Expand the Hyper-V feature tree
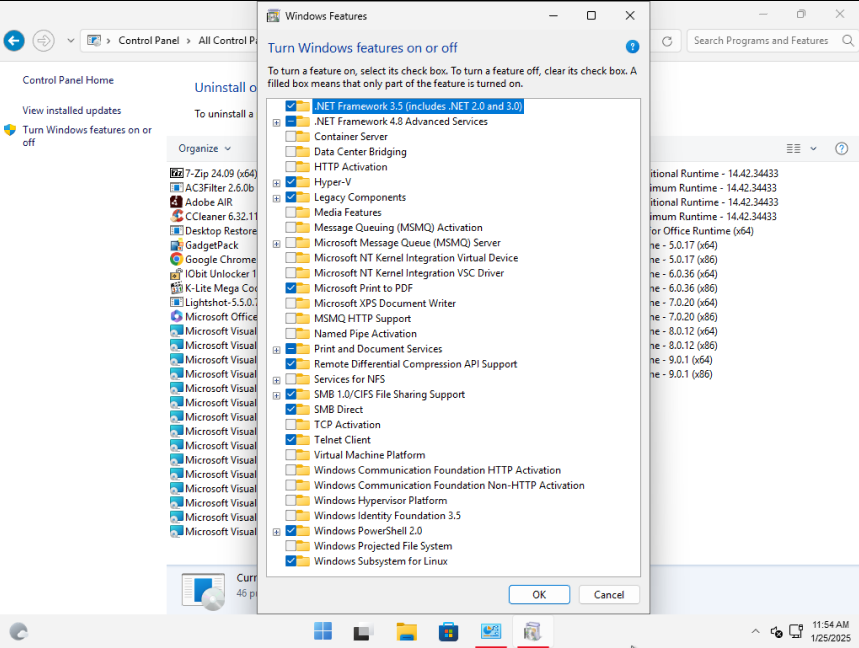Image resolution: width=859 pixels, height=648 pixels. coord(277,183)
